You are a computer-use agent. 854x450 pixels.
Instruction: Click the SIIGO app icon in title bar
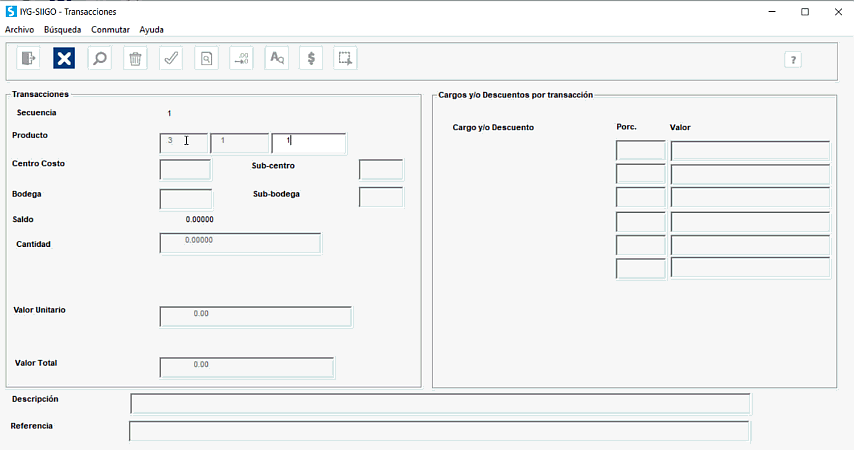(x=11, y=11)
